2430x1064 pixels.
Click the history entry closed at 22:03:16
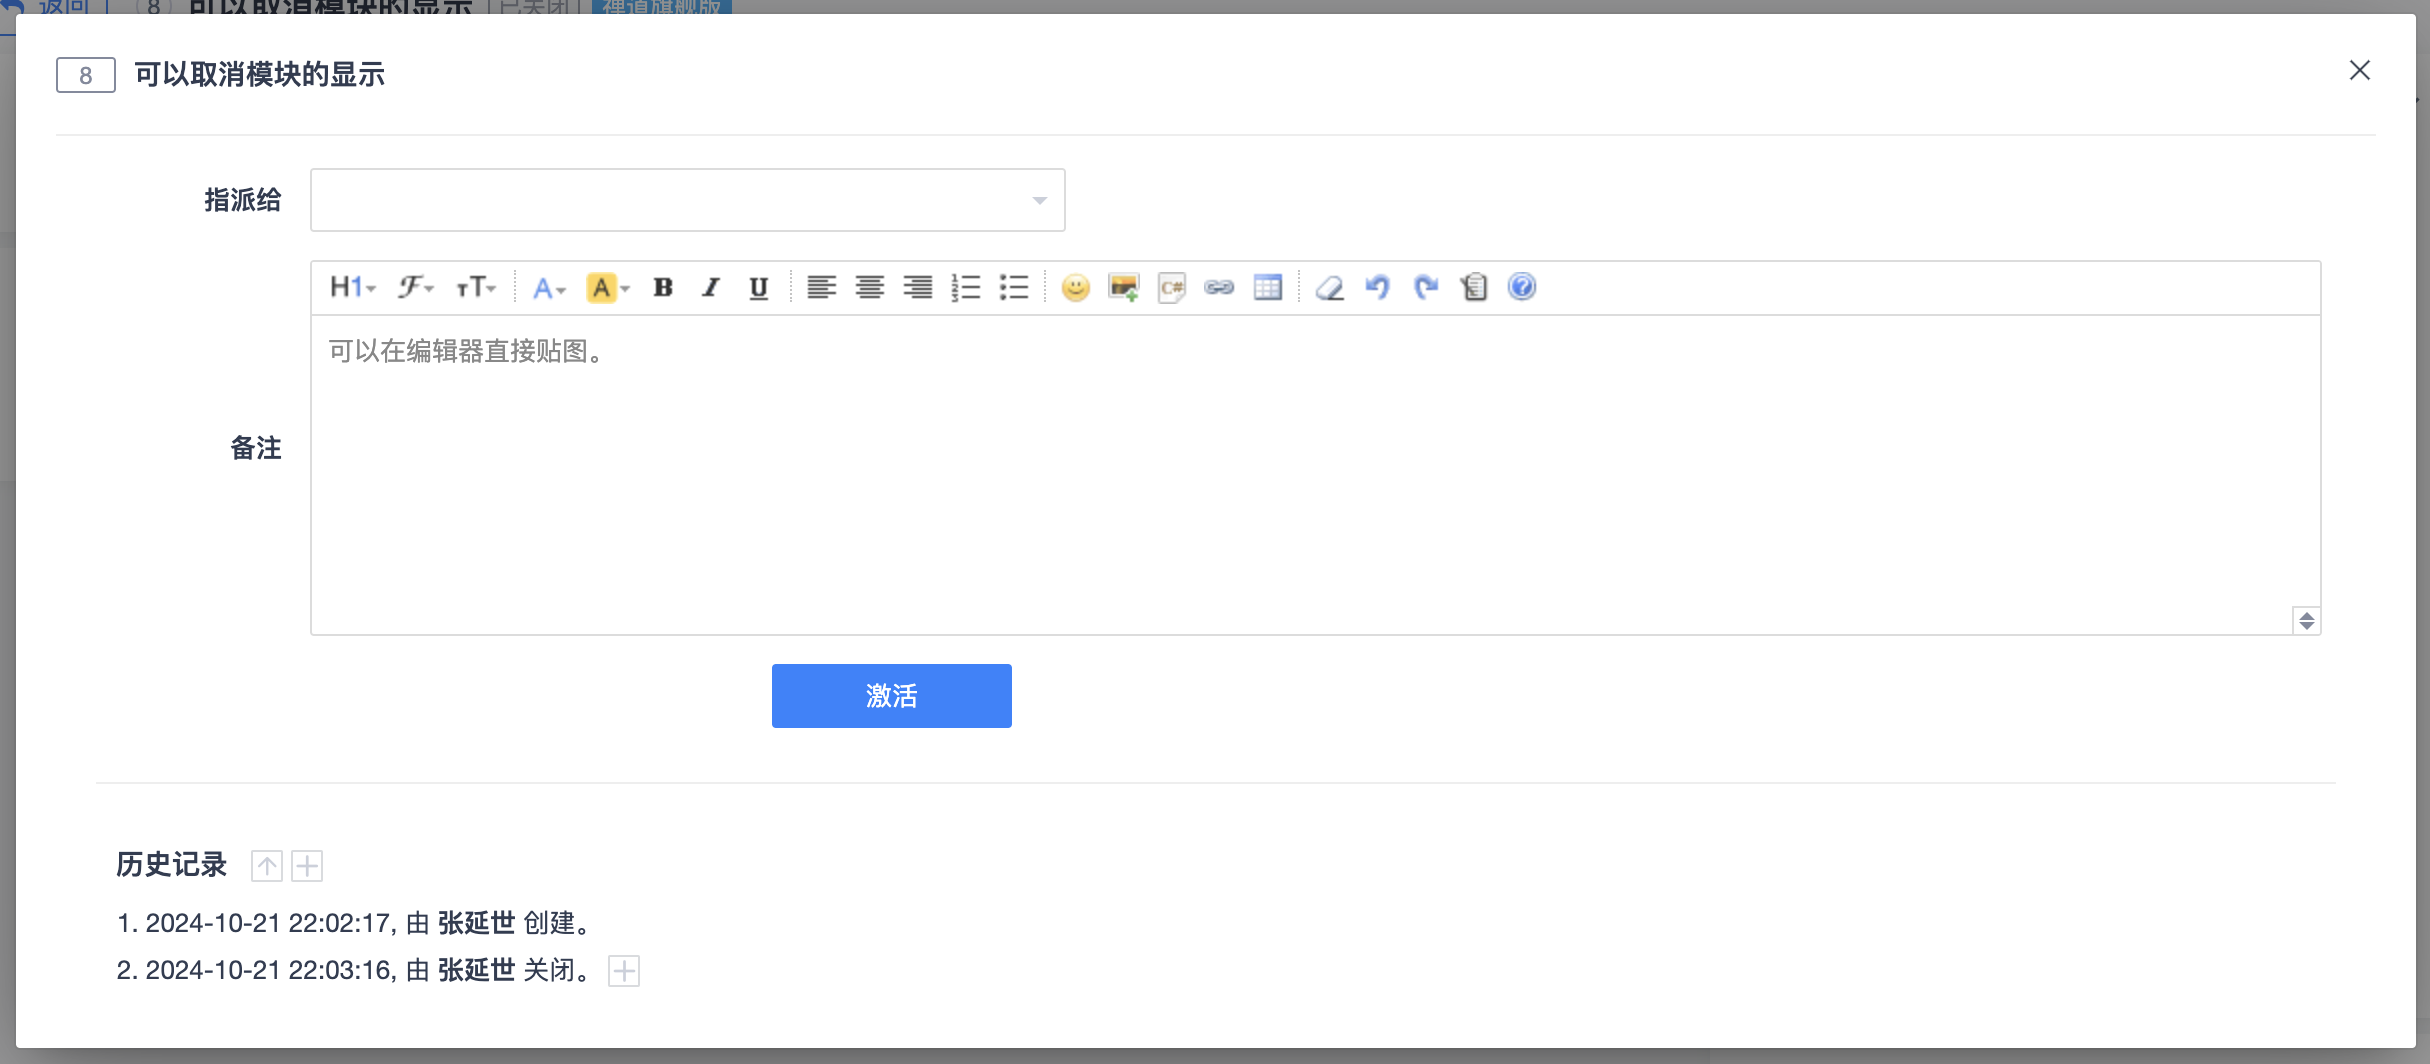coord(355,970)
